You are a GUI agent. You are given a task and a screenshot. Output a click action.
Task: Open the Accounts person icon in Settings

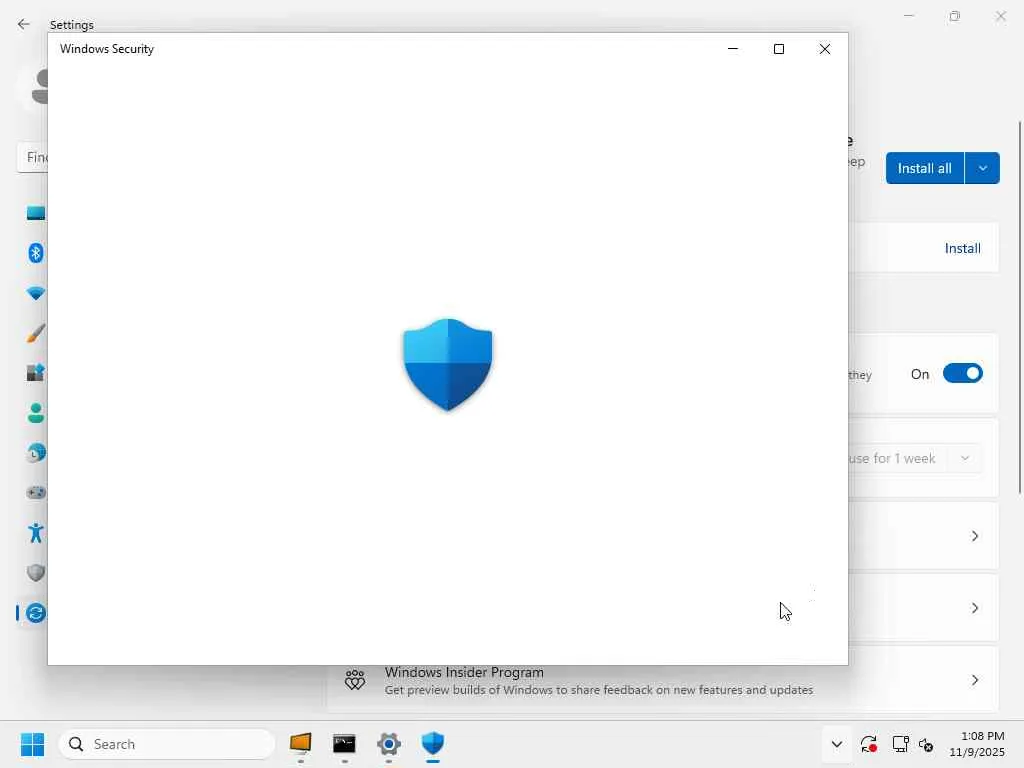(36, 413)
